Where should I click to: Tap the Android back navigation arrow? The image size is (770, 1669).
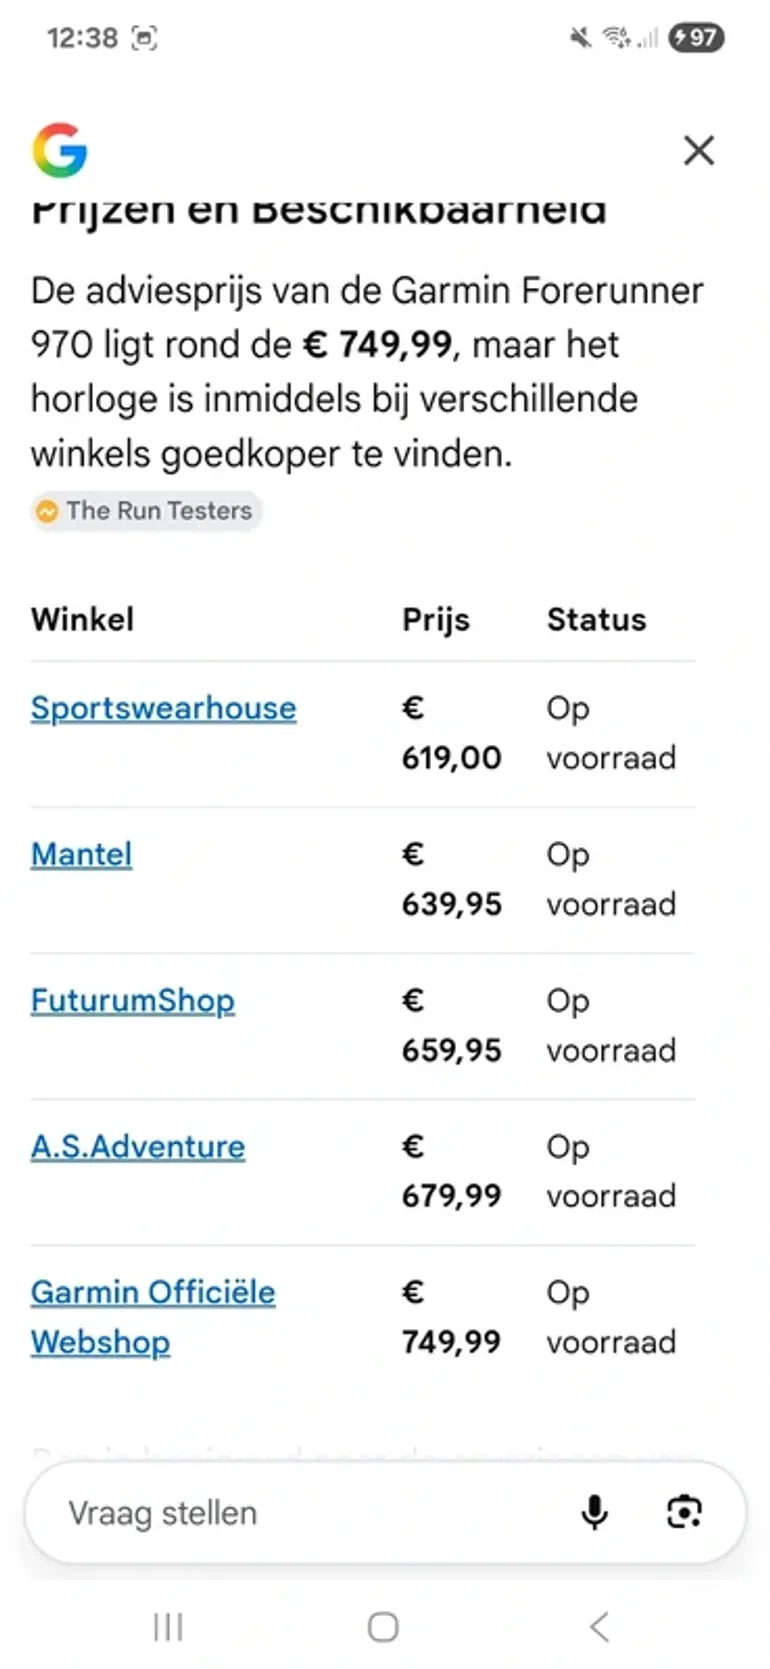click(x=599, y=1627)
